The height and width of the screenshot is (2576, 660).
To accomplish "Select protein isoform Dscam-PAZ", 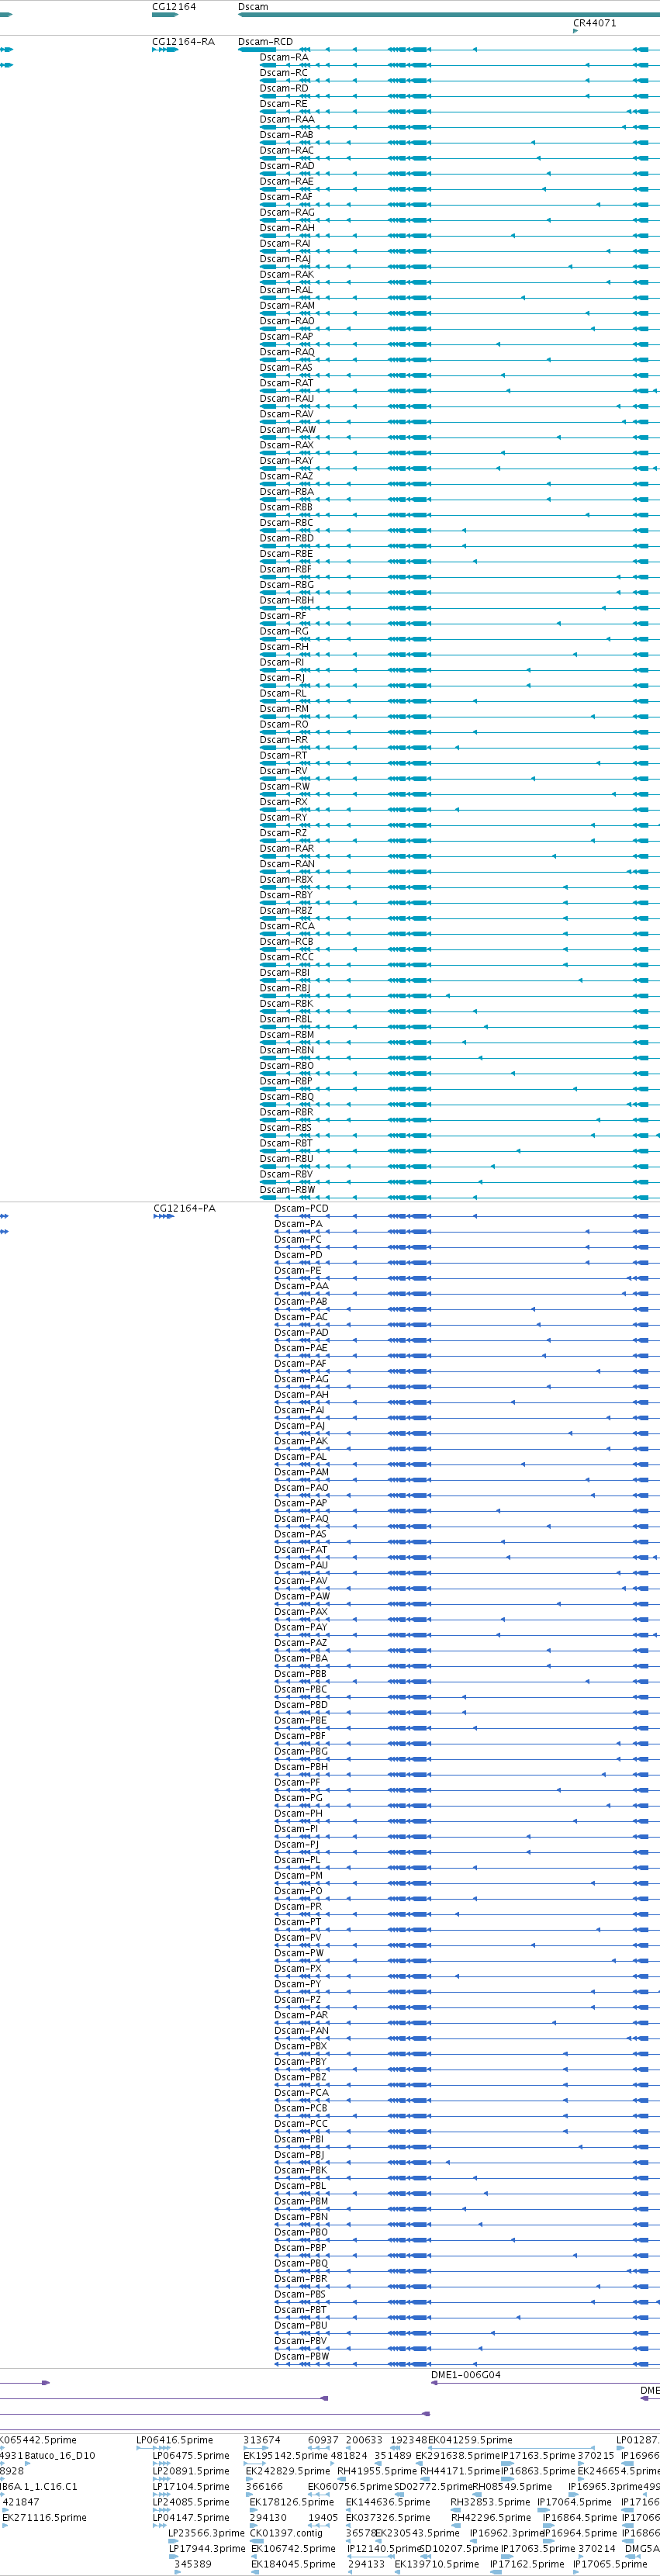I will coord(301,1642).
